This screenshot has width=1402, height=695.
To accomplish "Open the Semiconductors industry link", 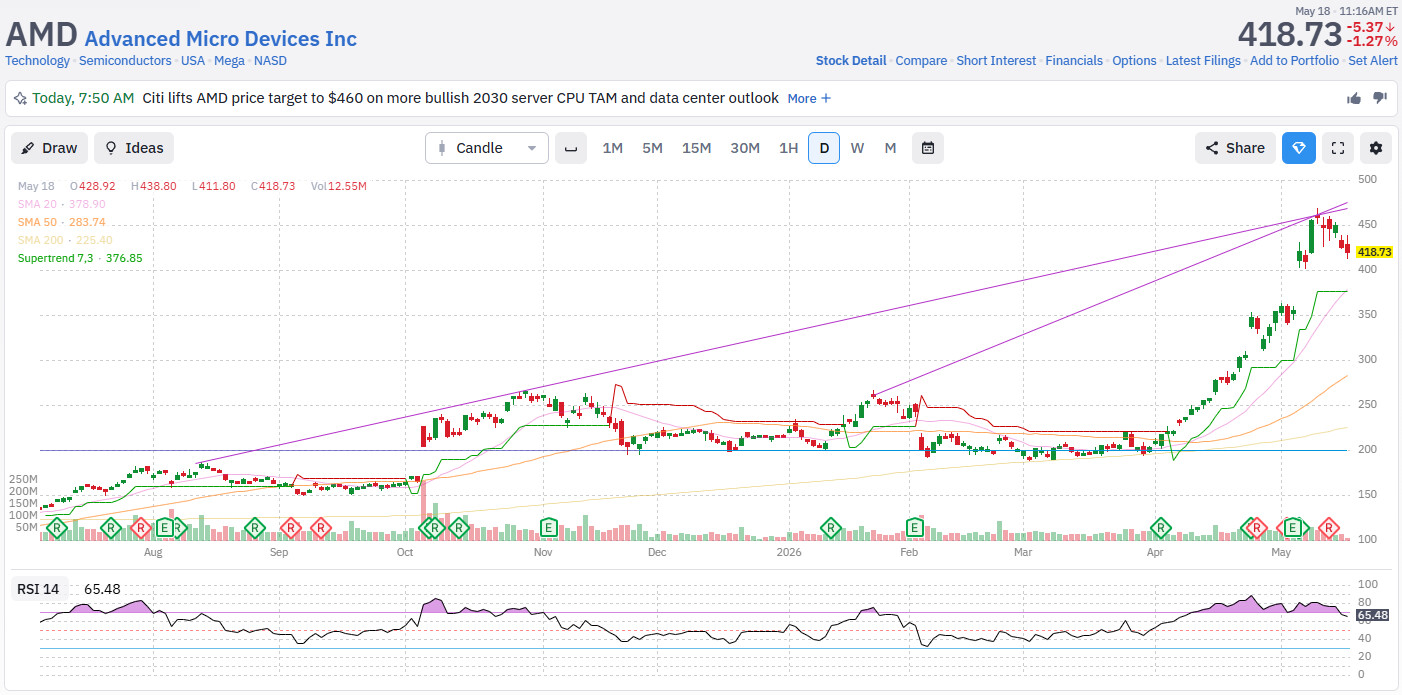I will pyautogui.click(x=125, y=61).
